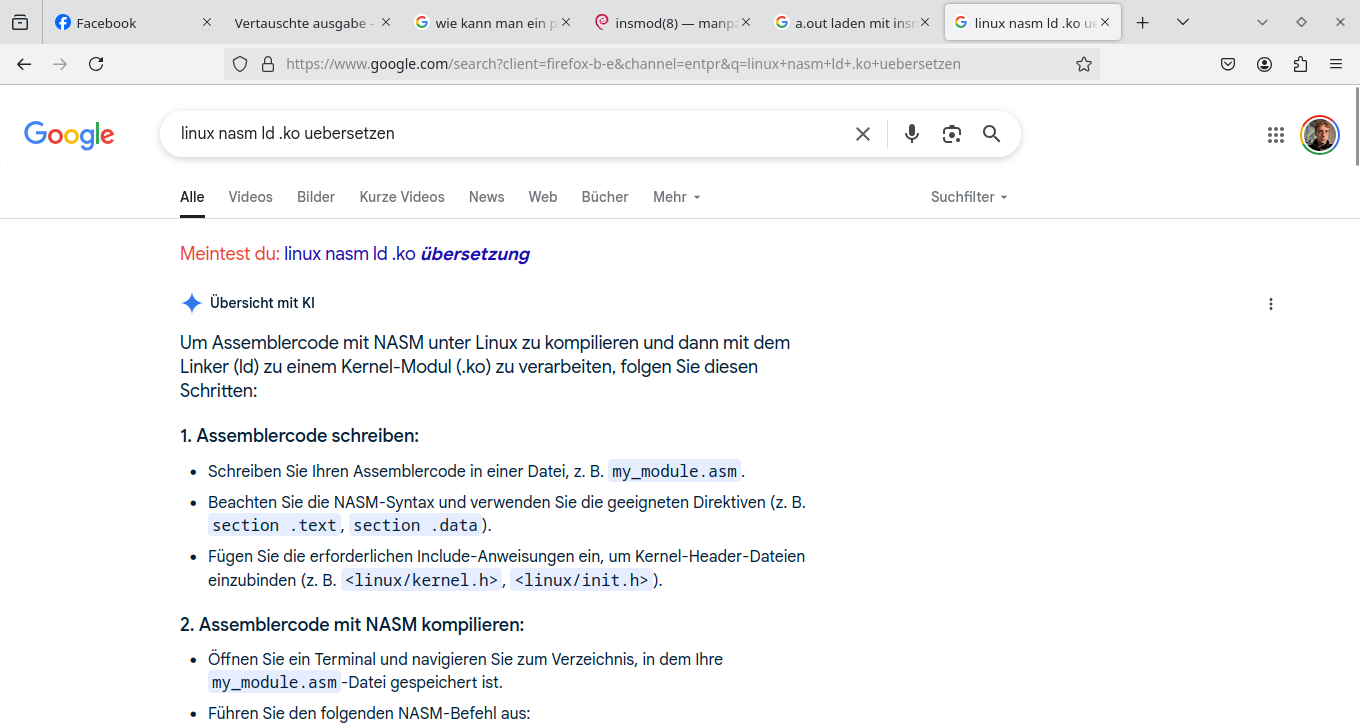
Task: Open Firefox's Pocket save feature
Action: pyautogui.click(x=1228, y=63)
